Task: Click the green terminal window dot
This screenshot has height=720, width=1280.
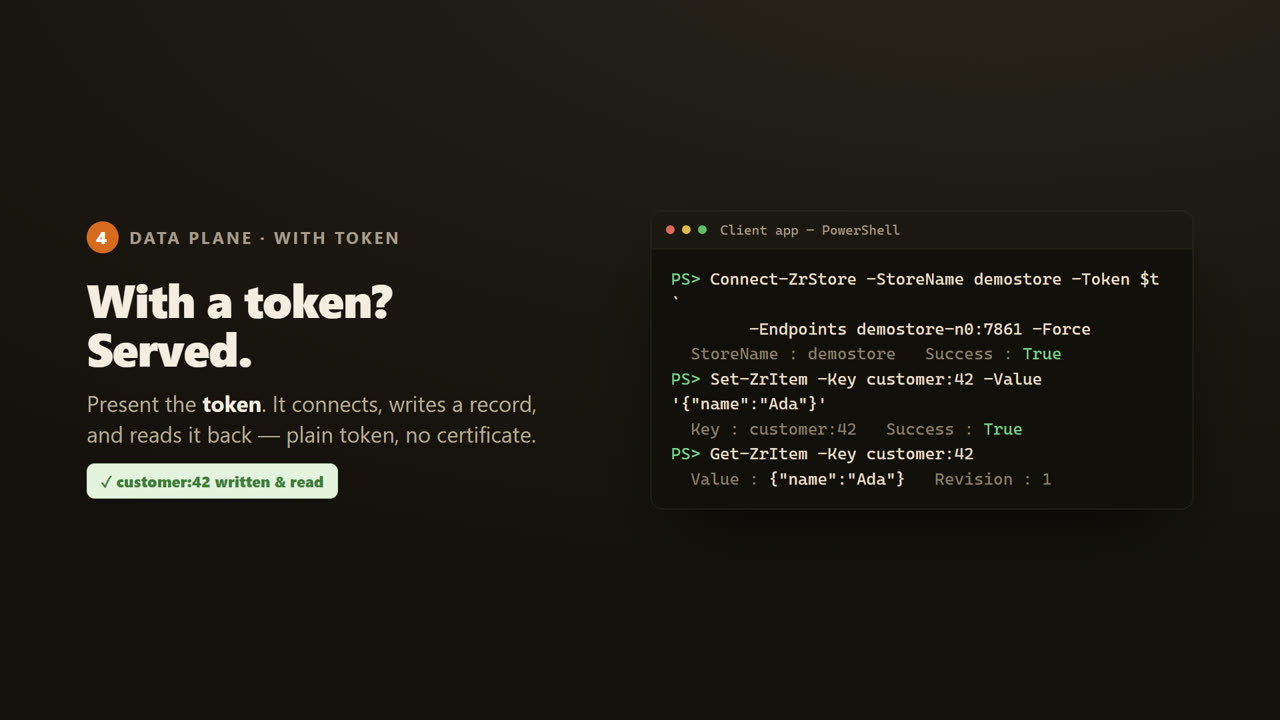Action: (702, 230)
